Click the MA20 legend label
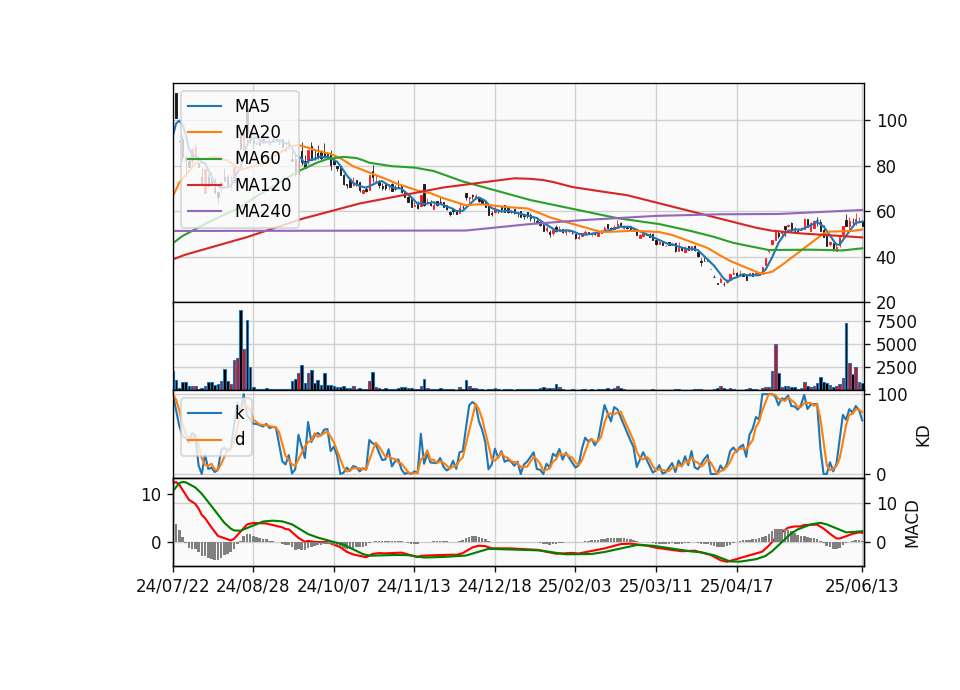This screenshot has width=960, height=690. coord(257,132)
